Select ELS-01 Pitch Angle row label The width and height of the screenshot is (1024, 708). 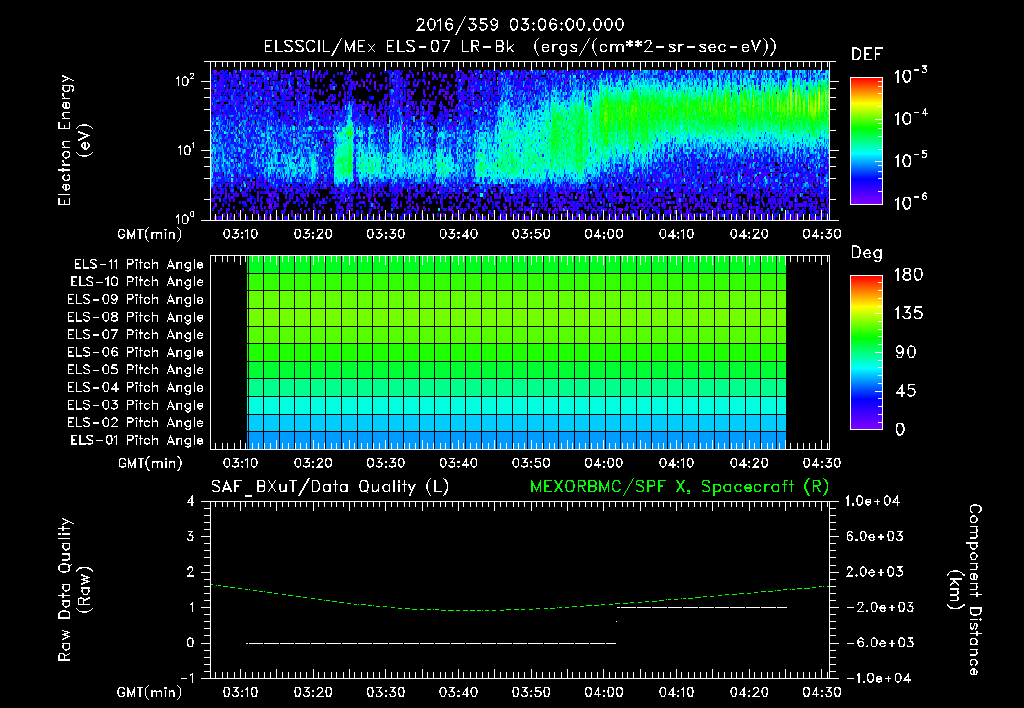136,441
